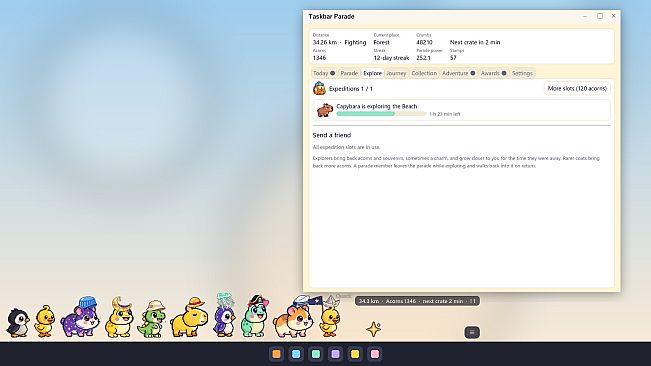
Task: Buy more slots for 120 acorns
Action: (577, 88)
